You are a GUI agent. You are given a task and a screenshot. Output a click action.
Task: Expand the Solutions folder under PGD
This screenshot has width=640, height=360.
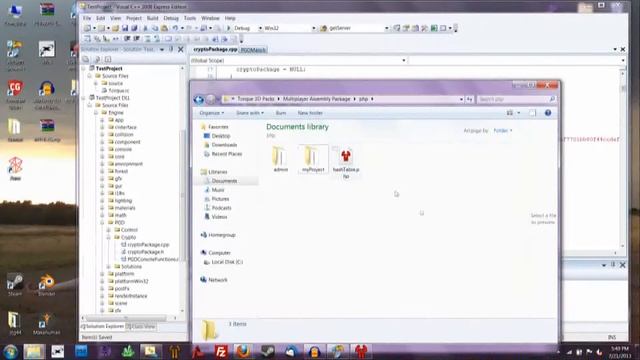click(109, 267)
